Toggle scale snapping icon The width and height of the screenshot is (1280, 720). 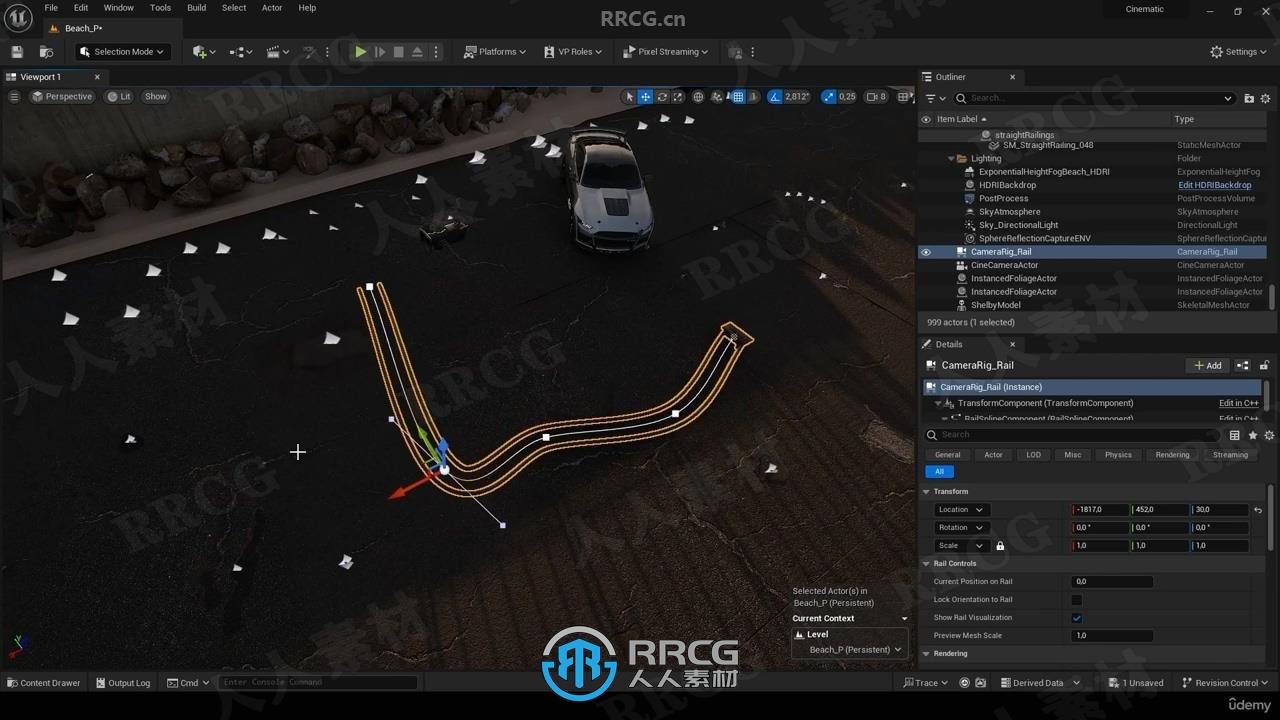pos(828,97)
